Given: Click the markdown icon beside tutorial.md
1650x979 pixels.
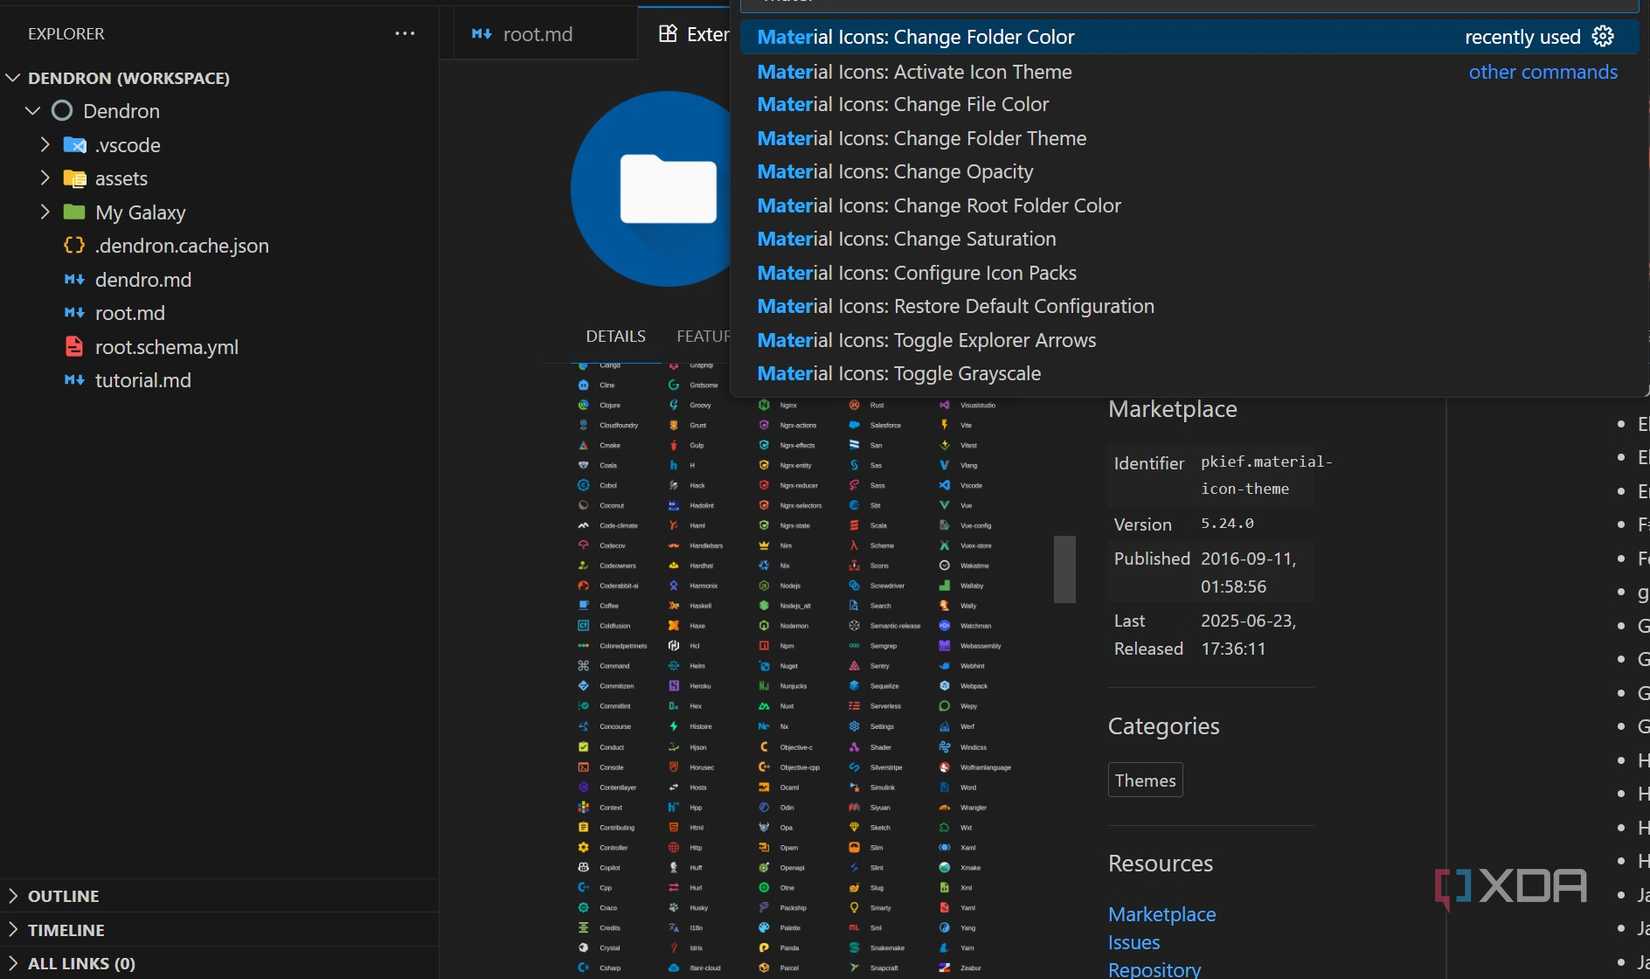Looking at the screenshot, I should click(x=74, y=380).
